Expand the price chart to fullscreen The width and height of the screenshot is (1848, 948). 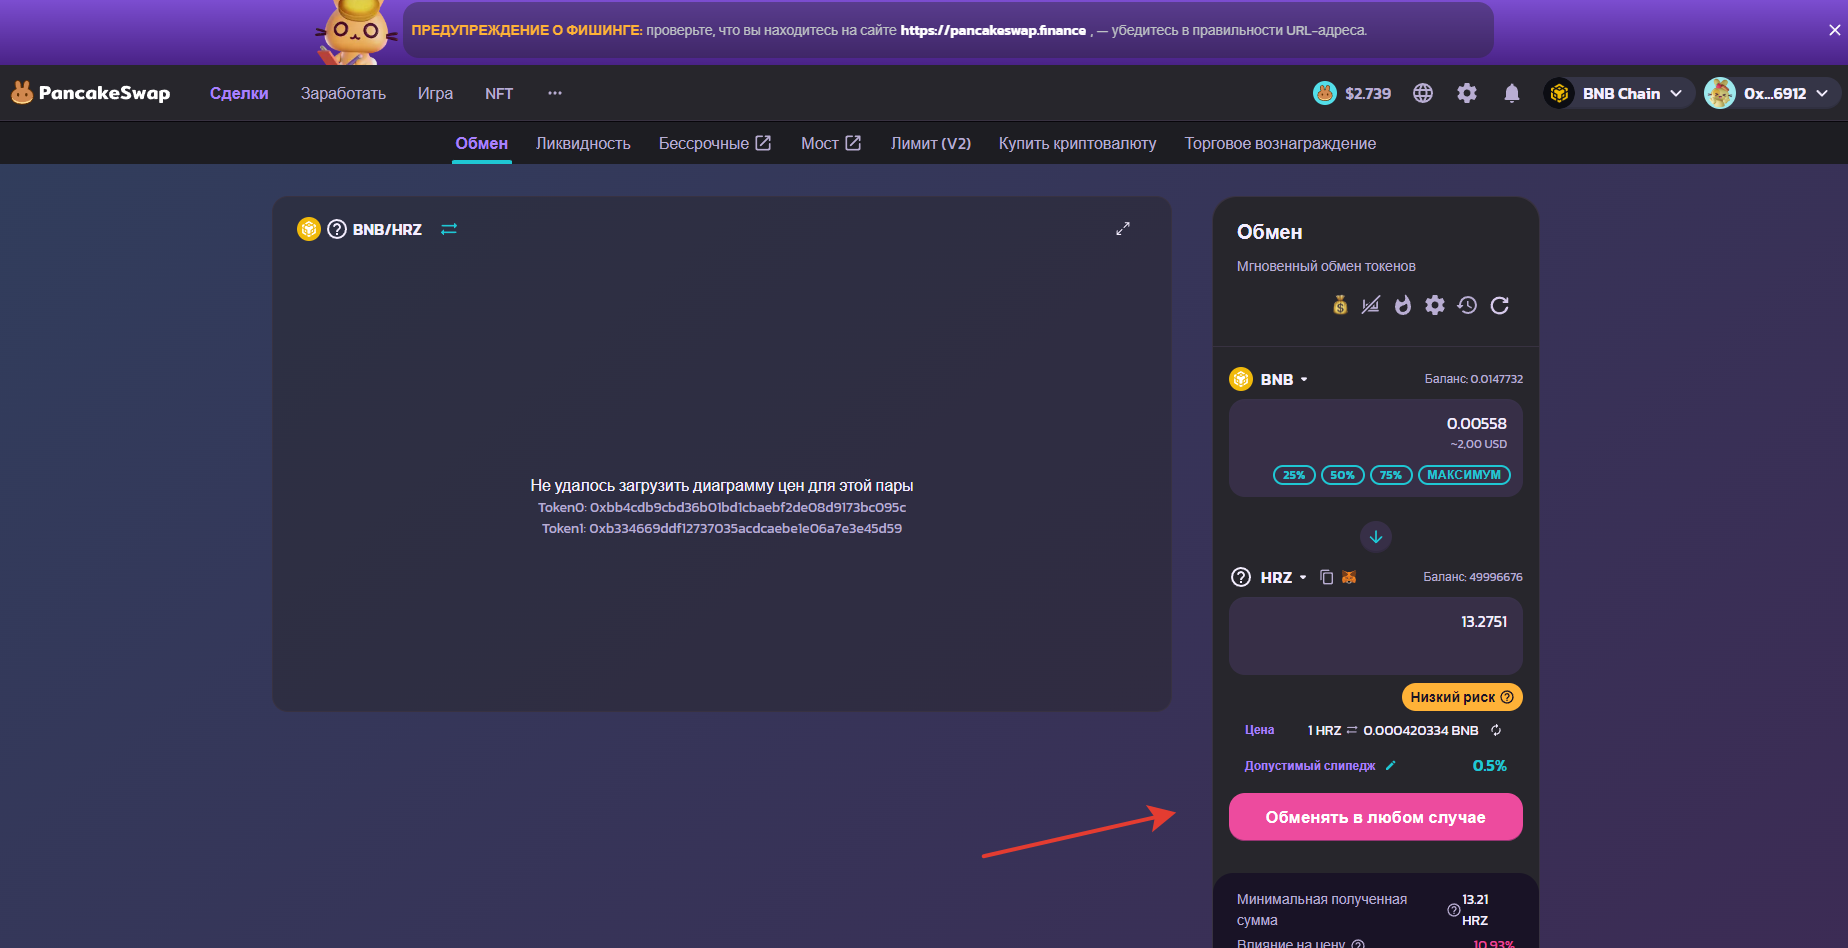[x=1123, y=228]
